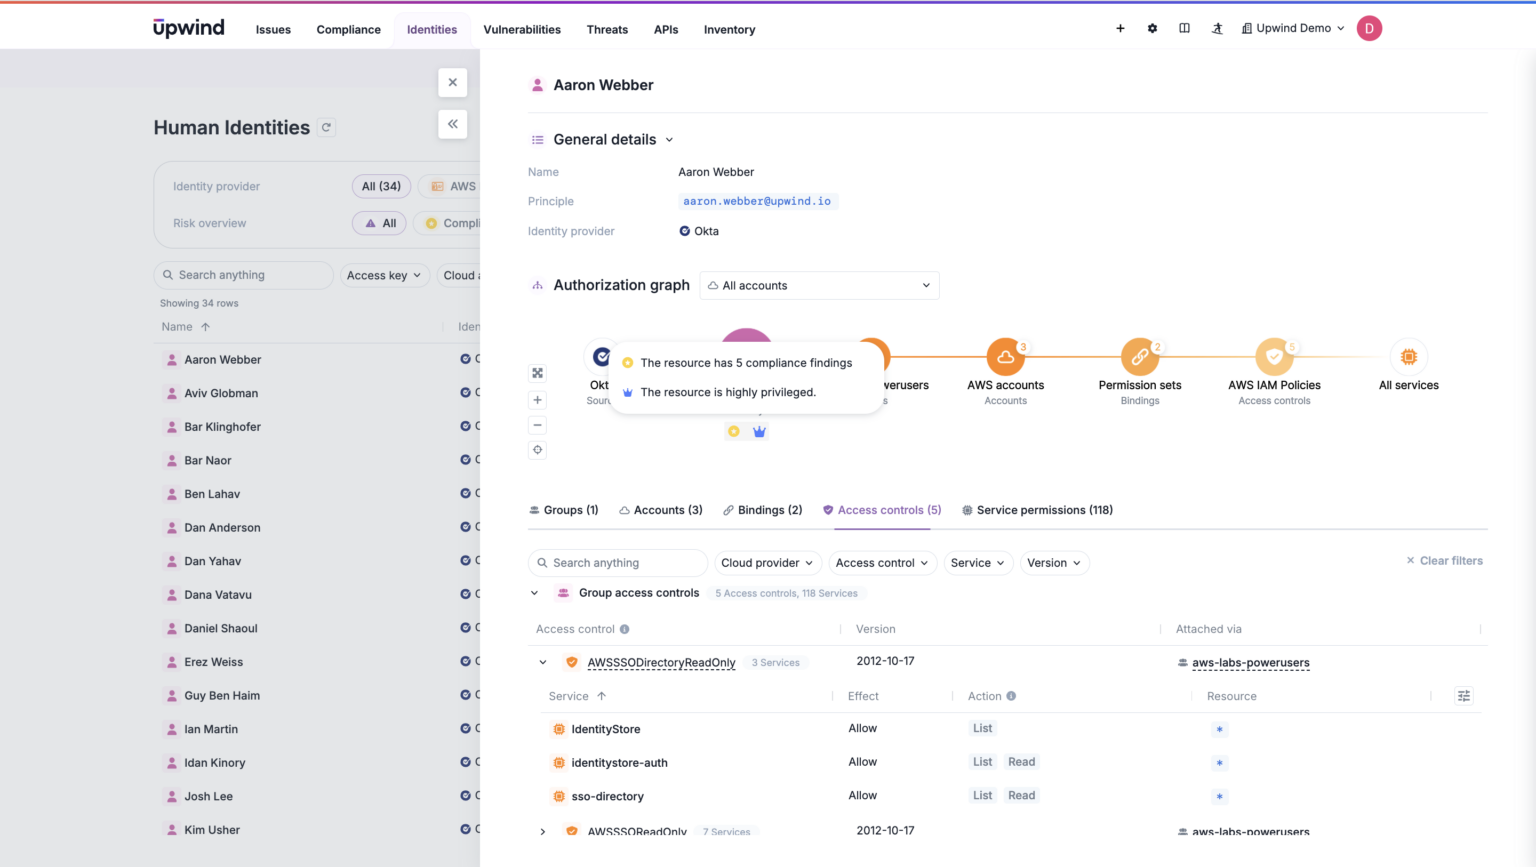Recenter the graph using the crosshair icon

tap(537, 450)
